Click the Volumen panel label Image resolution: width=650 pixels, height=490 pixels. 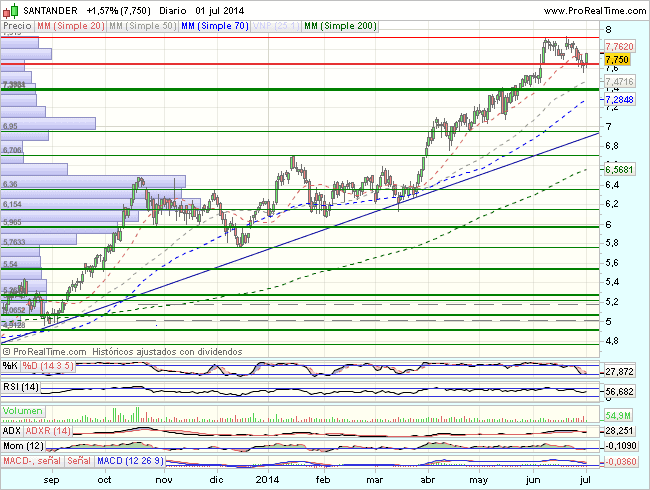pyautogui.click(x=24, y=411)
